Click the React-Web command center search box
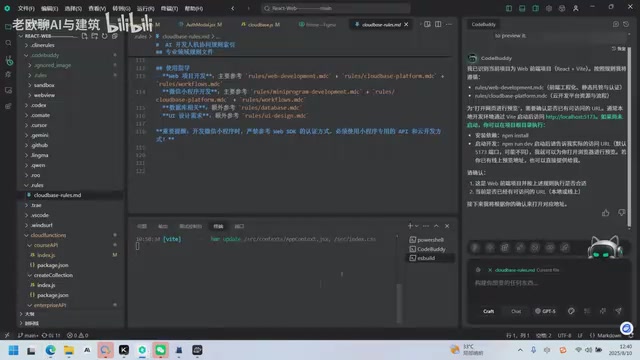 click(336, 8)
